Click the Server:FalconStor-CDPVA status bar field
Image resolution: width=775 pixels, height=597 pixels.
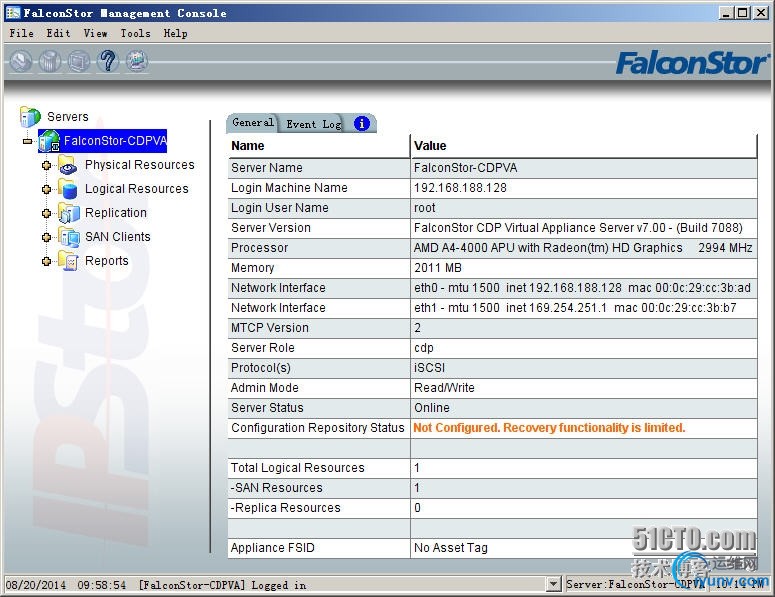(x=635, y=584)
